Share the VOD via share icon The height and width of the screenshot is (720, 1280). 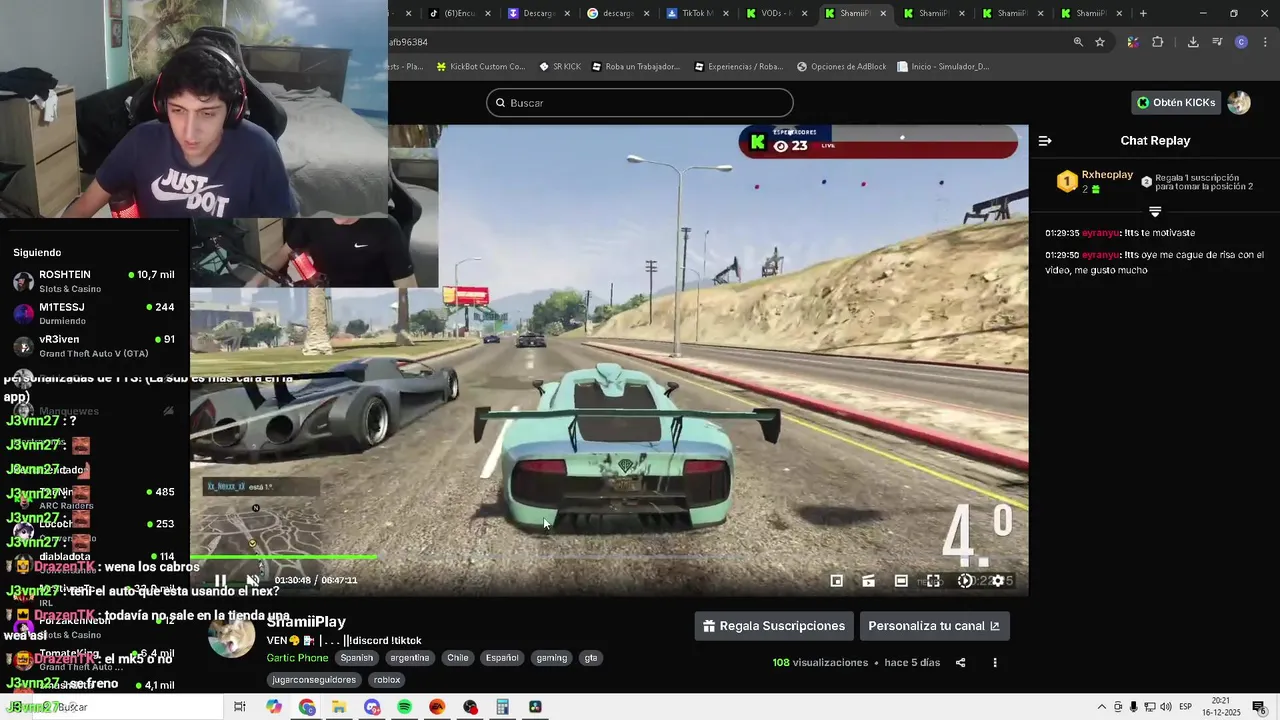pos(961,662)
